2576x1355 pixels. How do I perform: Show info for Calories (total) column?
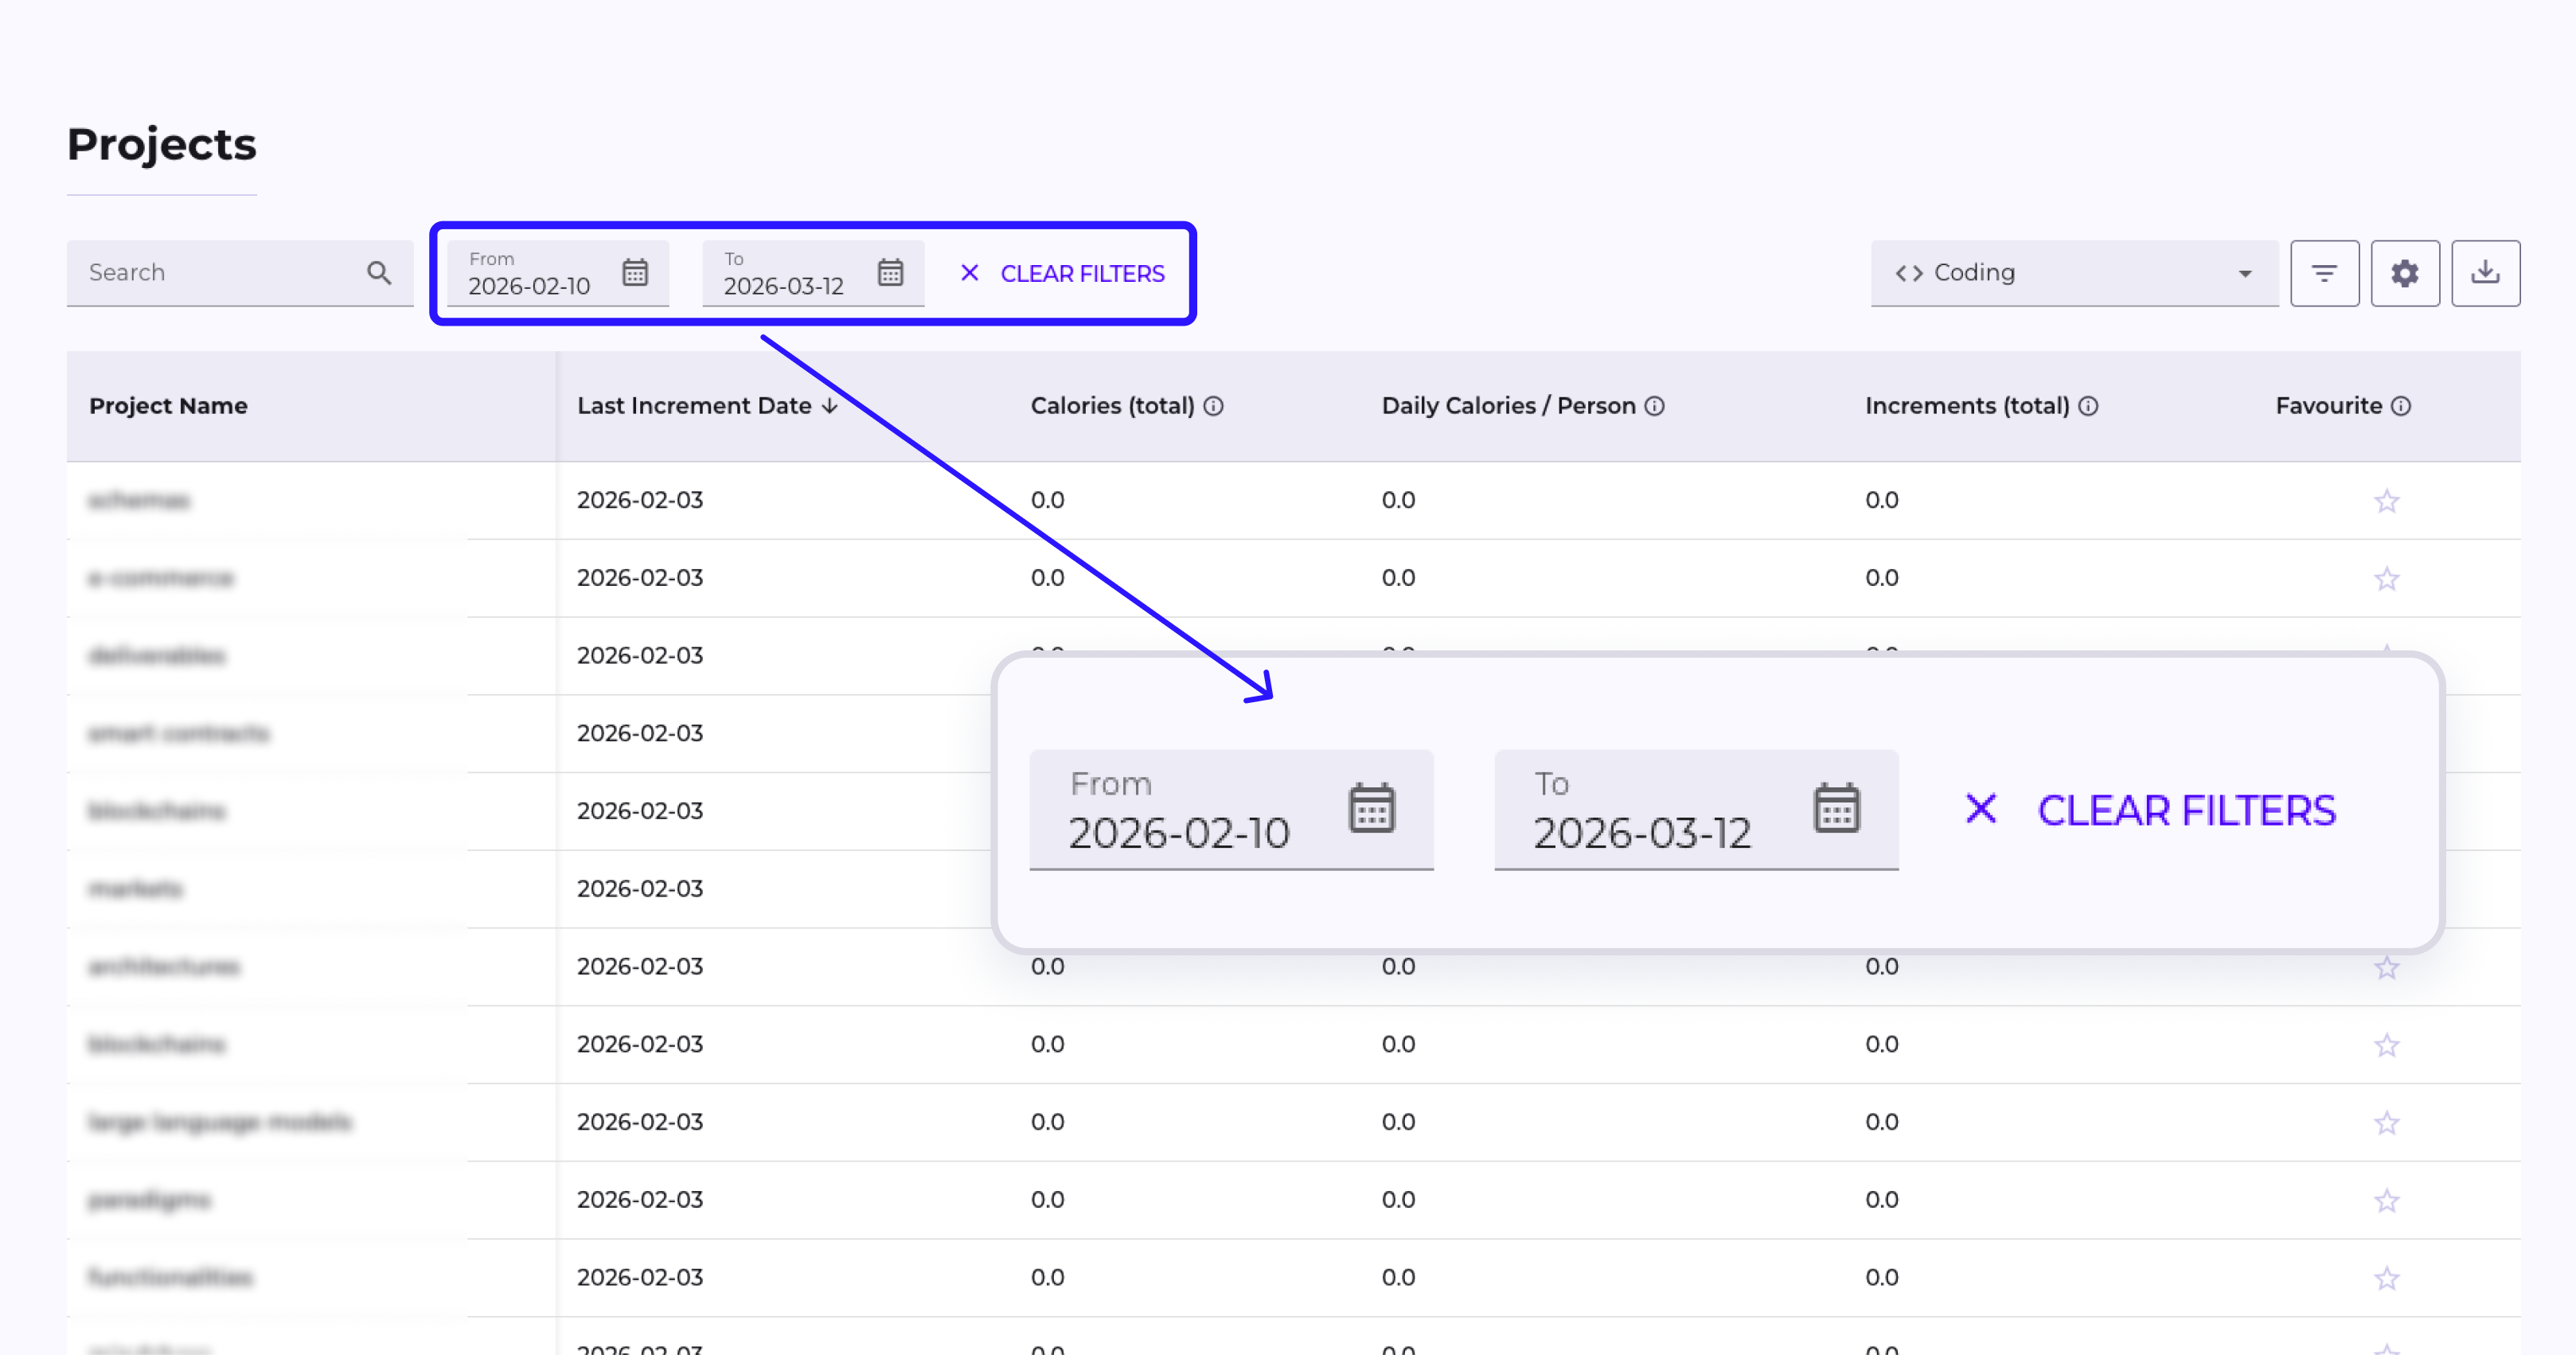(1213, 406)
